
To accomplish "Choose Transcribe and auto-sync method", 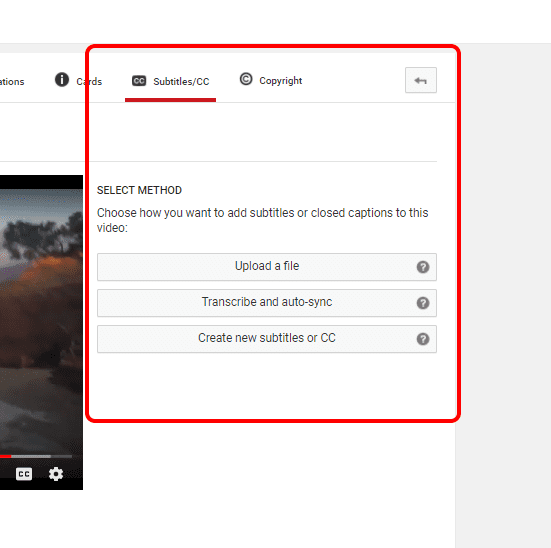I will (267, 303).
